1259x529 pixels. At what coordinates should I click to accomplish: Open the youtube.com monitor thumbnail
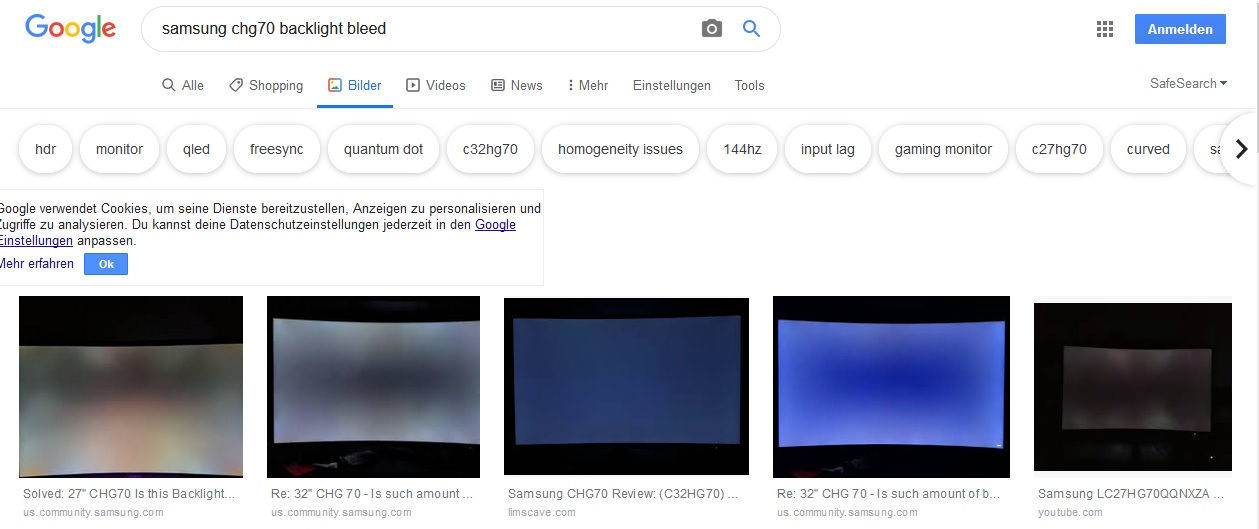pyautogui.click(x=1133, y=387)
